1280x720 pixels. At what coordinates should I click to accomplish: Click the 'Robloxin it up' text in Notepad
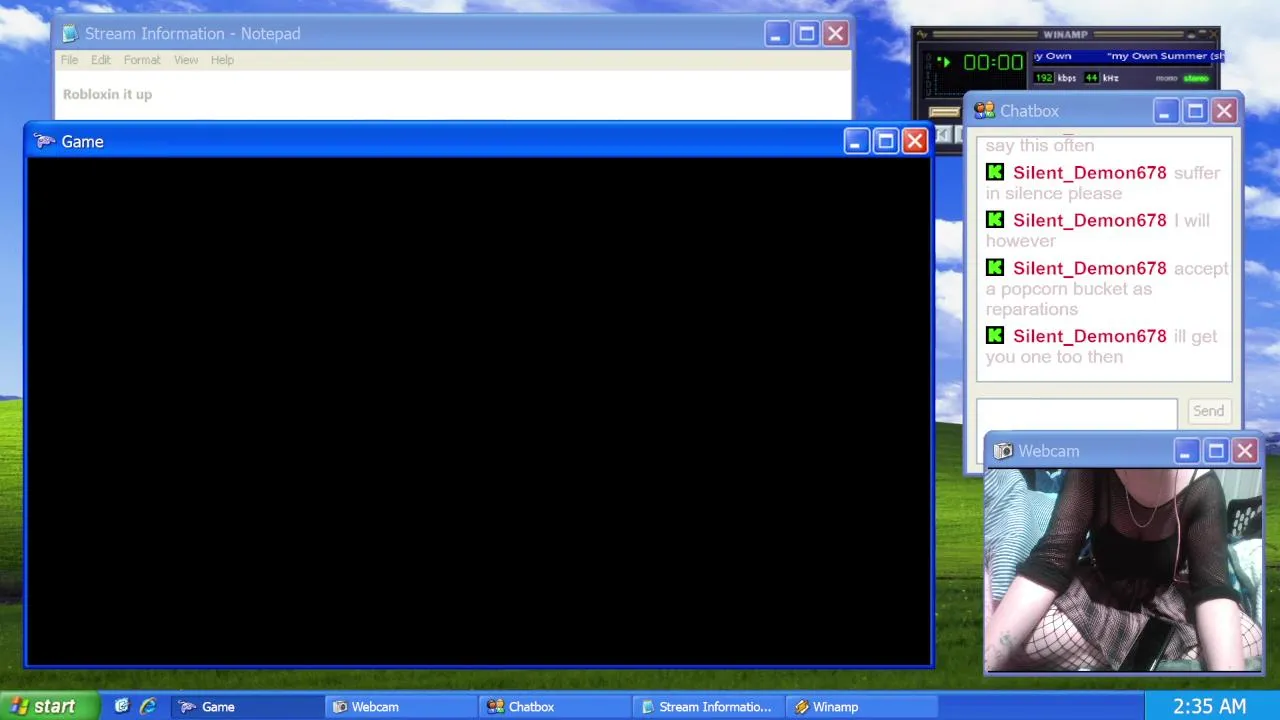(x=107, y=94)
